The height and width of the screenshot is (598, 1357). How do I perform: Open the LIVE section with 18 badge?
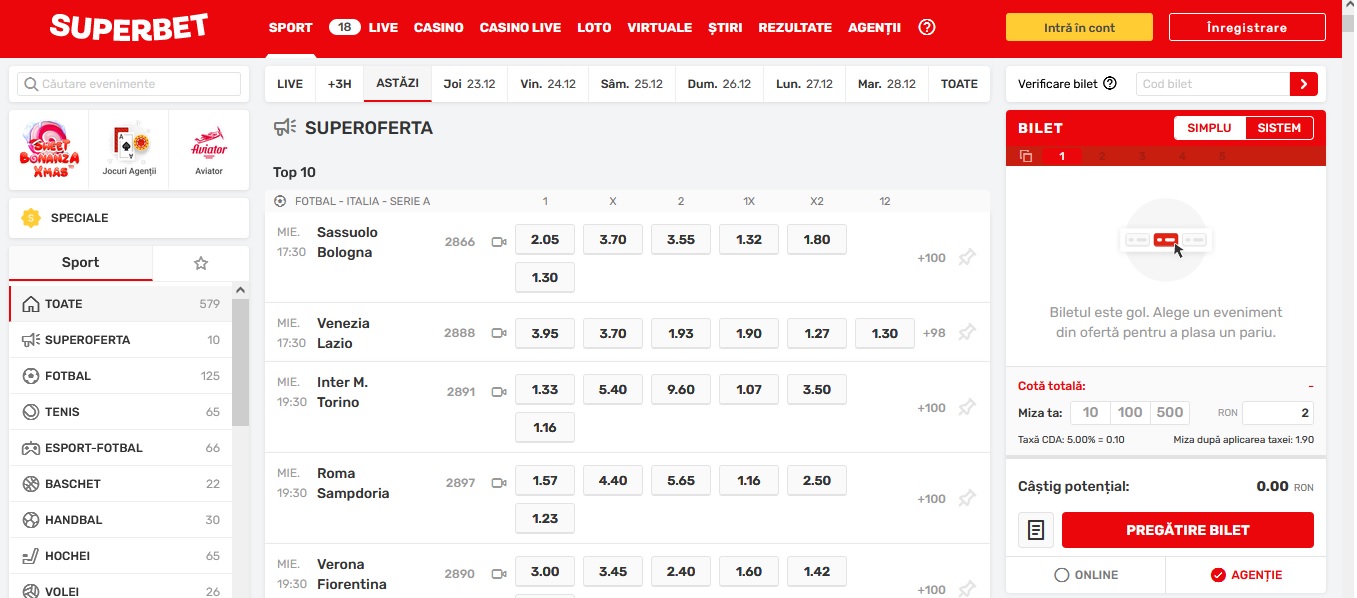[x=363, y=28]
